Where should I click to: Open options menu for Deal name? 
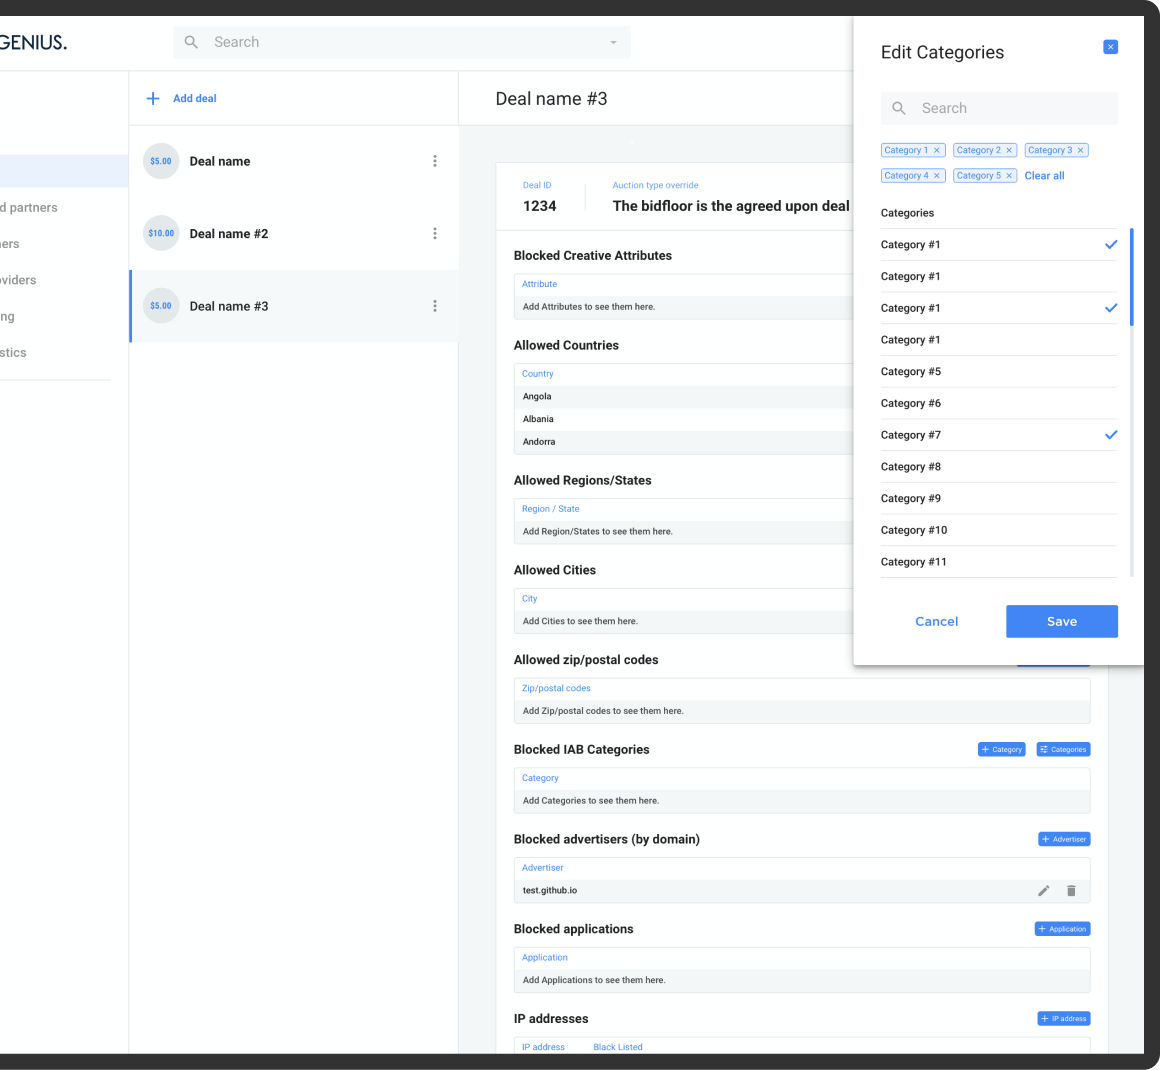coord(434,161)
